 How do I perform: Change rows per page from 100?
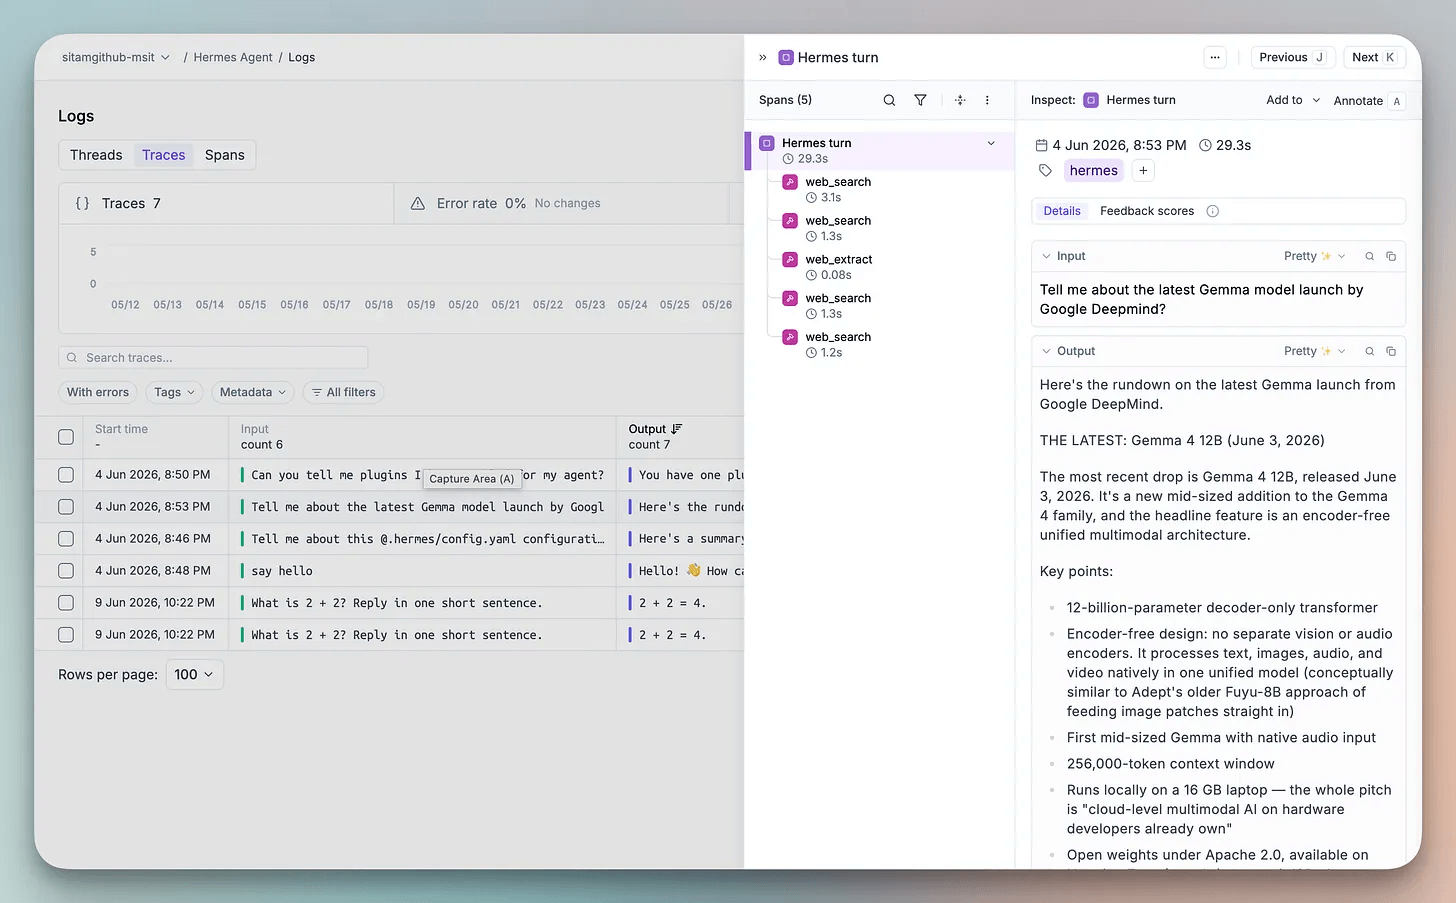tap(194, 675)
